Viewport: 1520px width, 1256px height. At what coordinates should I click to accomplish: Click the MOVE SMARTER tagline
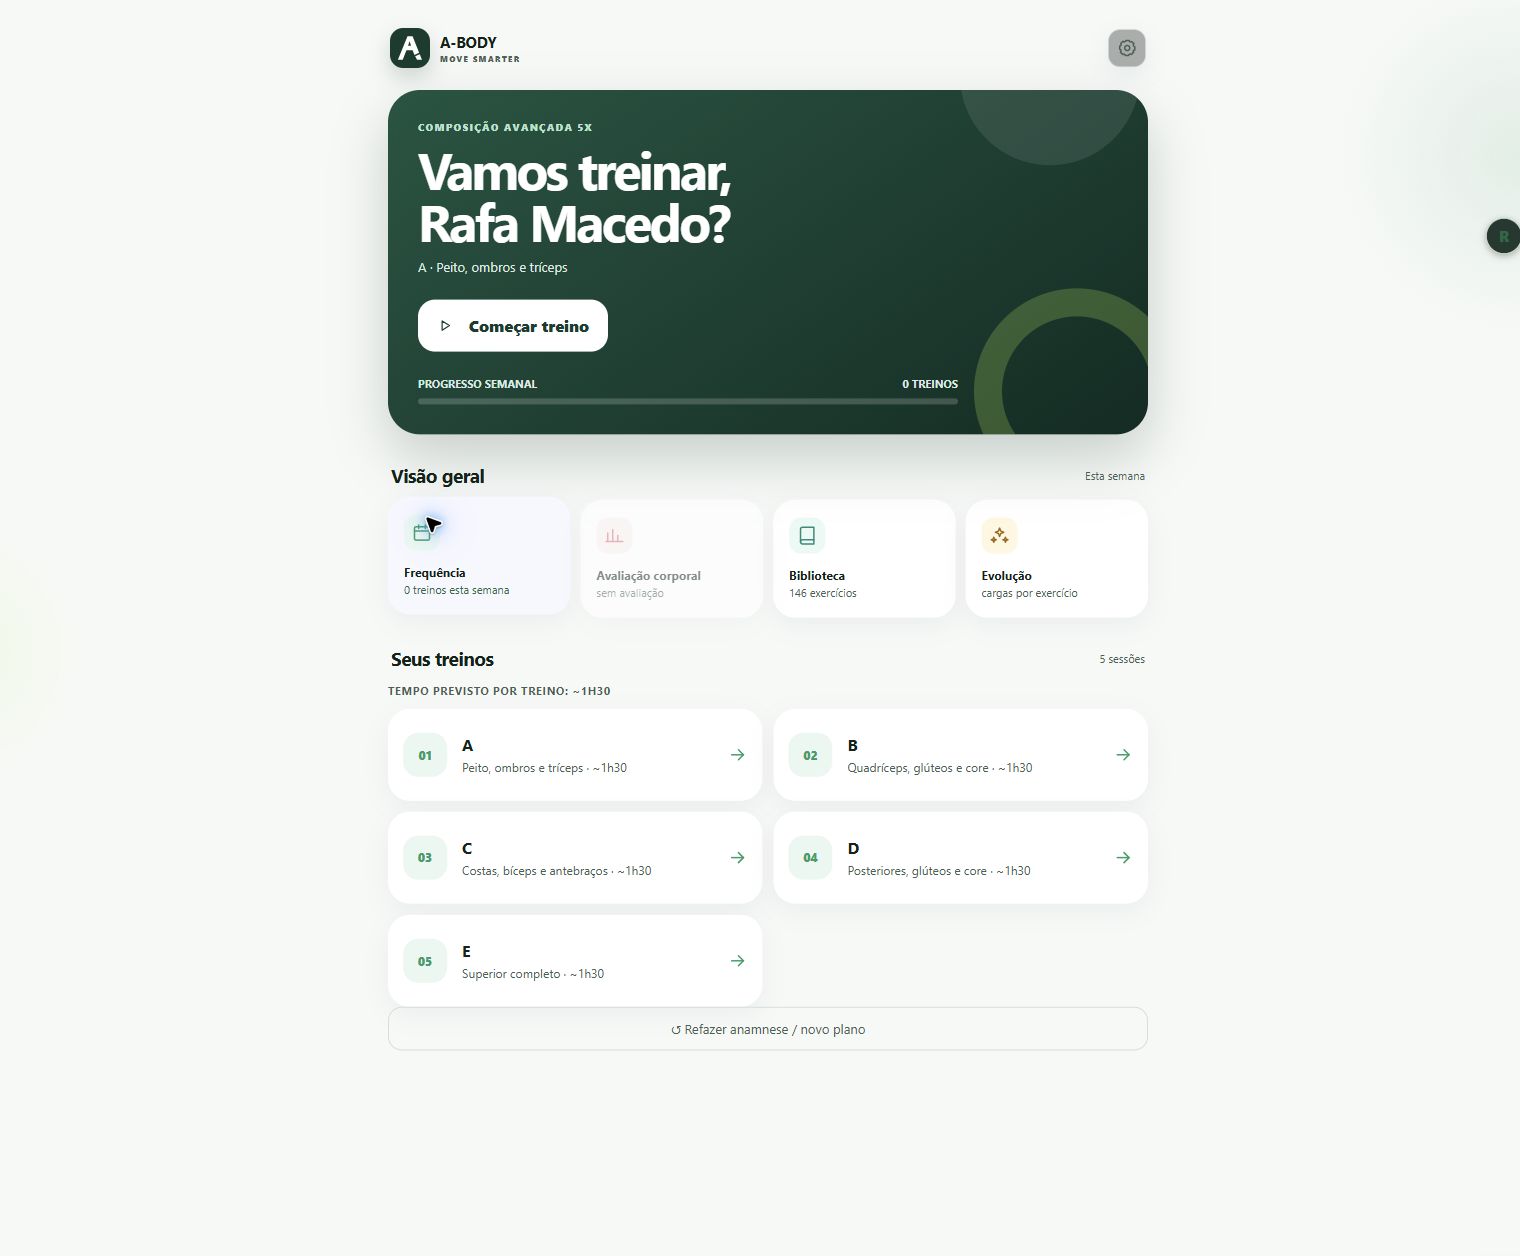[x=480, y=59]
